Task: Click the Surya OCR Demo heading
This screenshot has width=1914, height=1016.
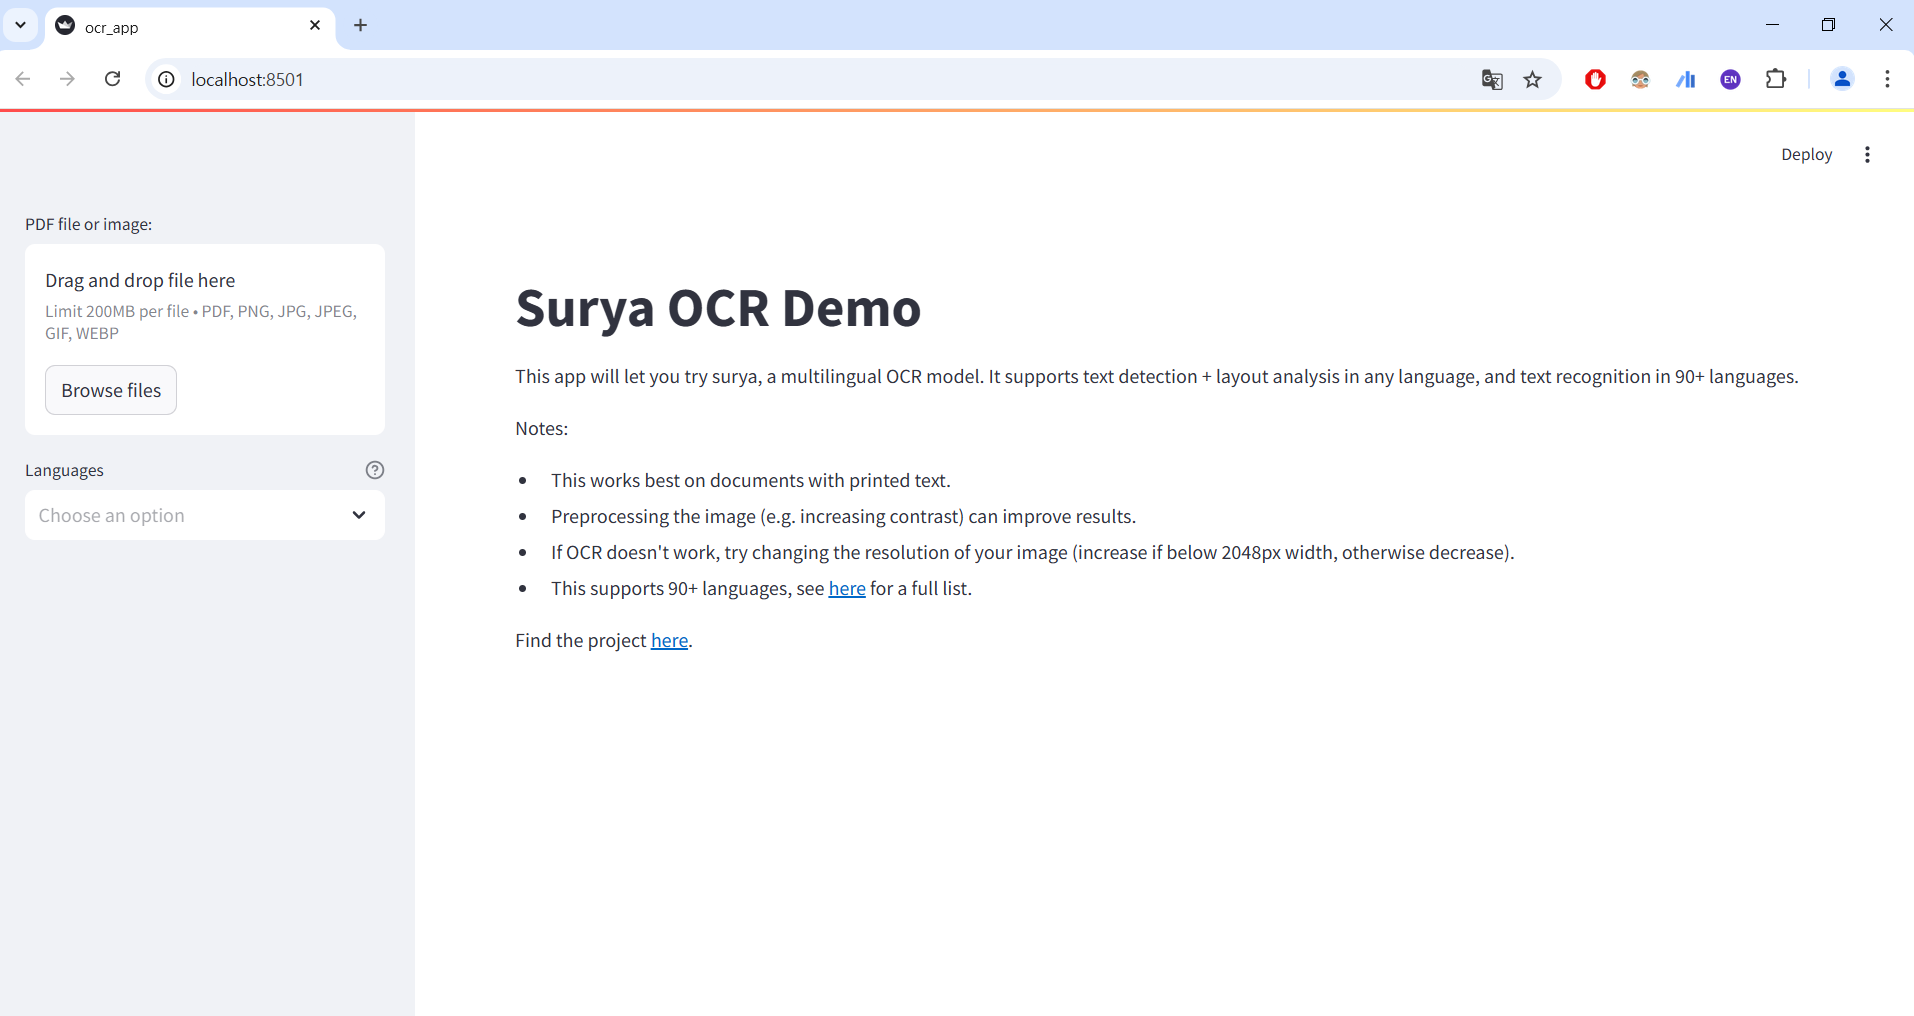Action: pyautogui.click(x=718, y=308)
